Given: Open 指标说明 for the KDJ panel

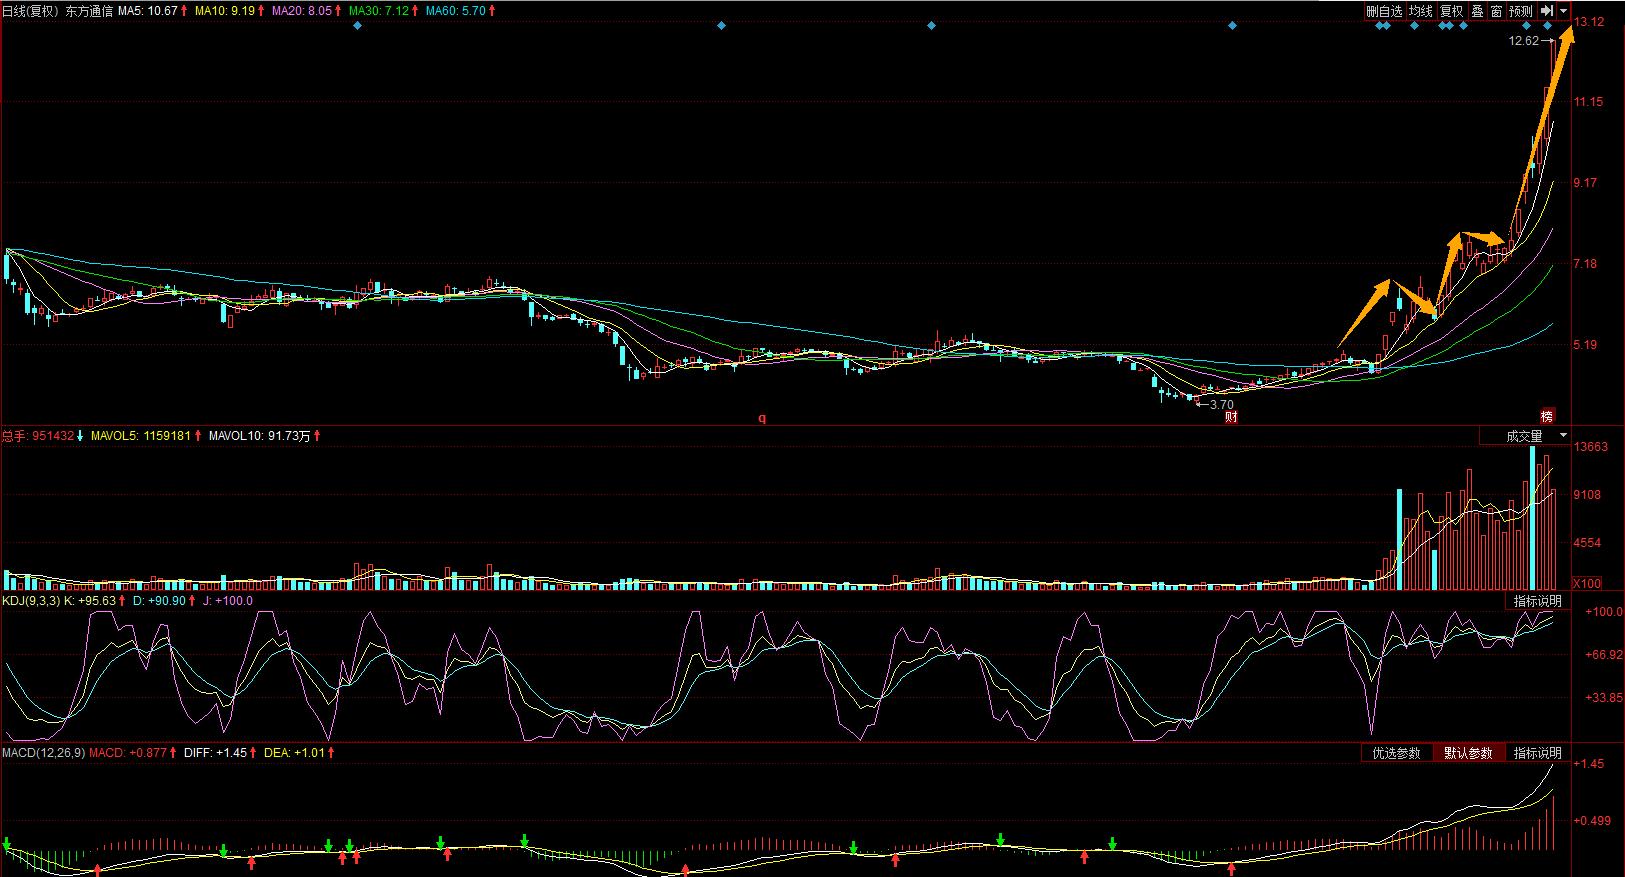Looking at the screenshot, I should [x=1538, y=601].
